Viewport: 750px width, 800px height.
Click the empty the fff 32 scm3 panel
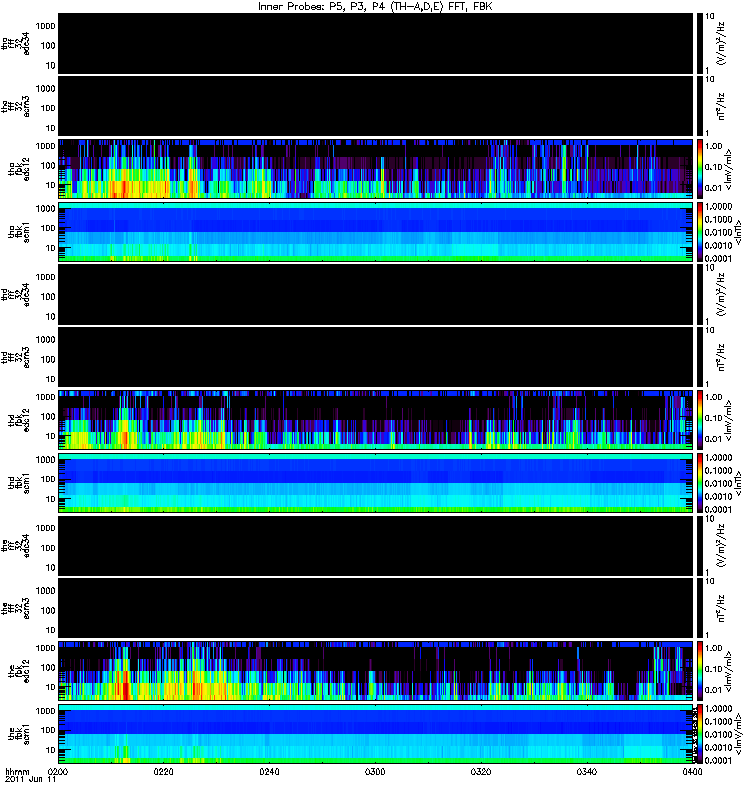[x=376, y=608]
